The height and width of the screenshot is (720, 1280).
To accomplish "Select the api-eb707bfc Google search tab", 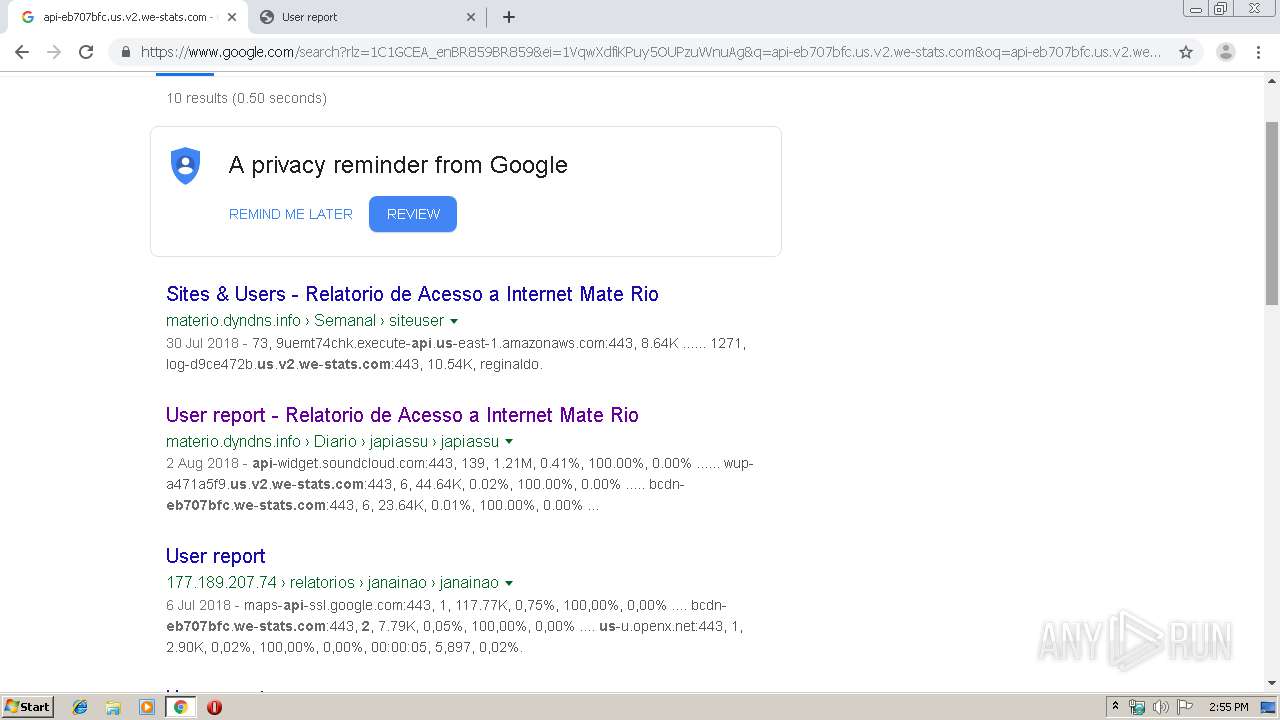I will tap(127, 17).
